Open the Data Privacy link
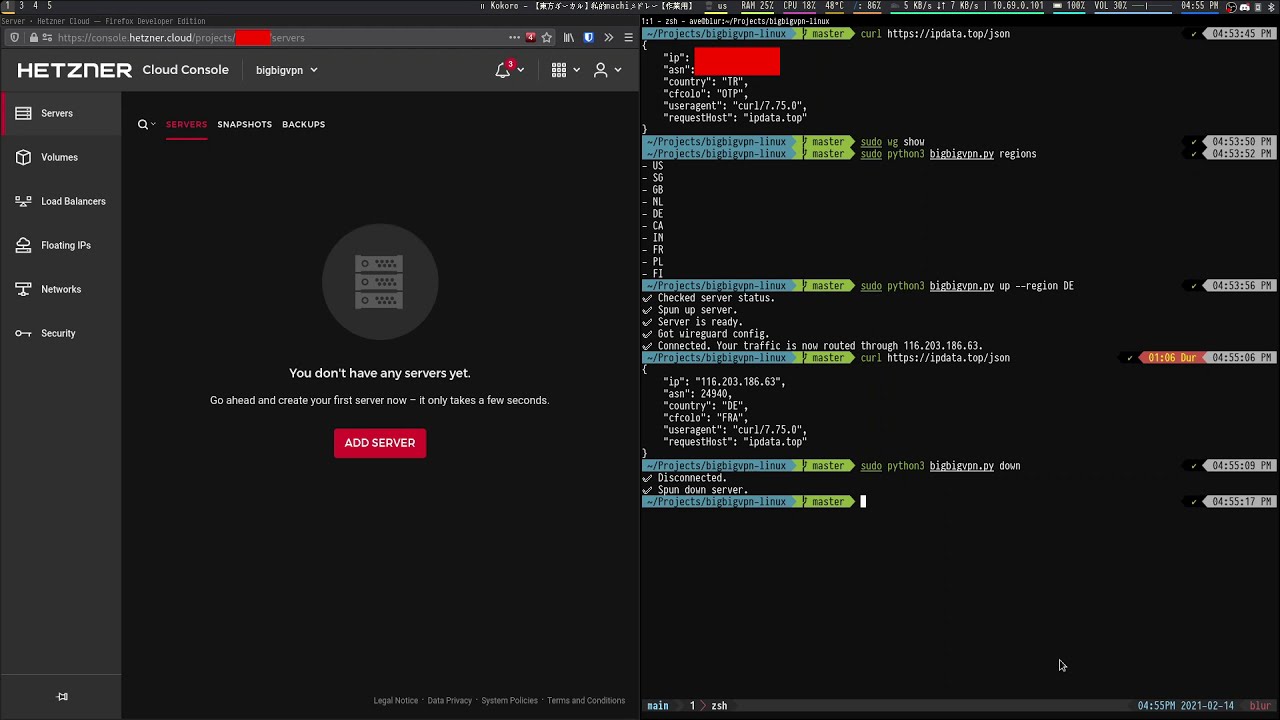The image size is (1280, 720). point(450,700)
